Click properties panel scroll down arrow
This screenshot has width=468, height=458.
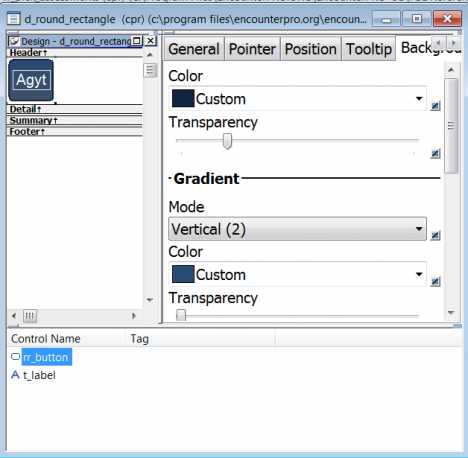pos(451,313)
